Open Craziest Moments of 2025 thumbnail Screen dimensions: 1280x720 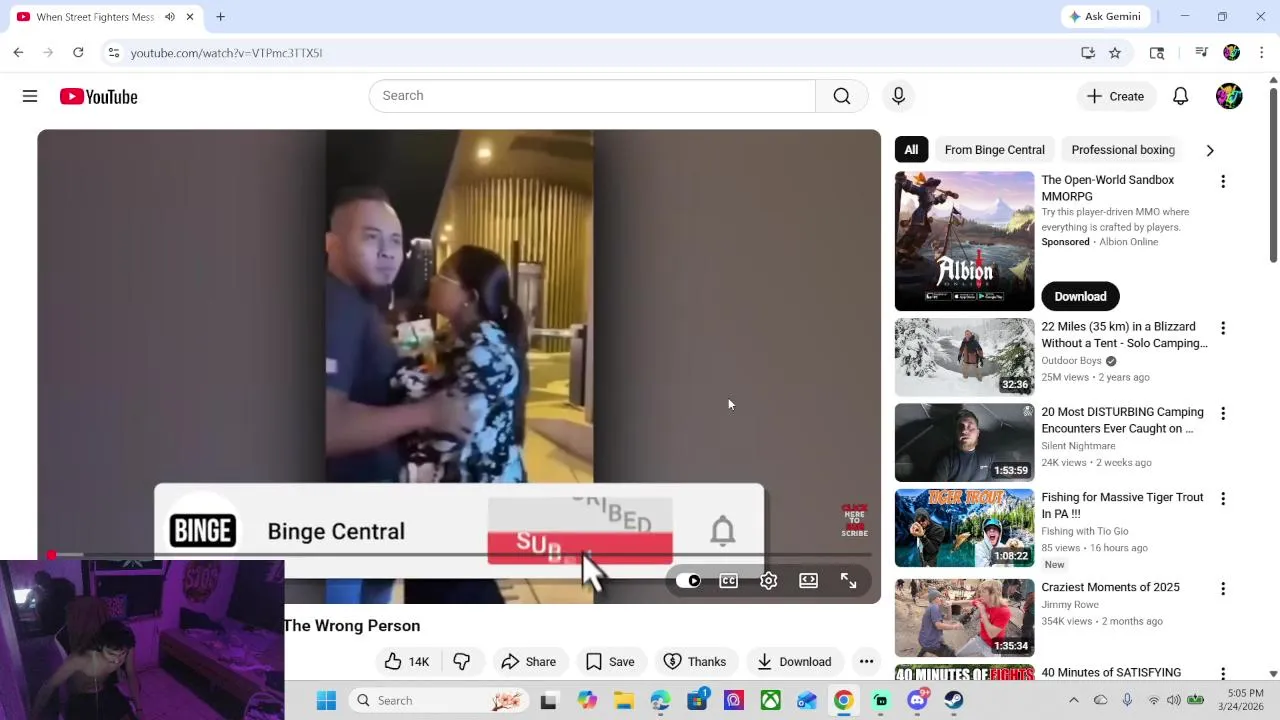pyautogui.click(x=964, y=617)
